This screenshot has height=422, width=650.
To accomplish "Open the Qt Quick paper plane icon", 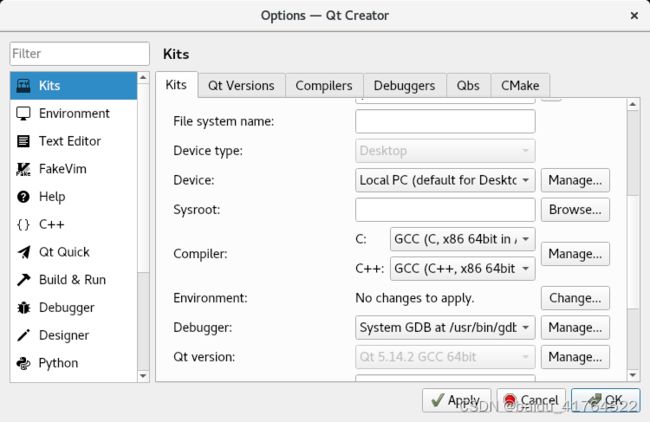I will (23, 252).
